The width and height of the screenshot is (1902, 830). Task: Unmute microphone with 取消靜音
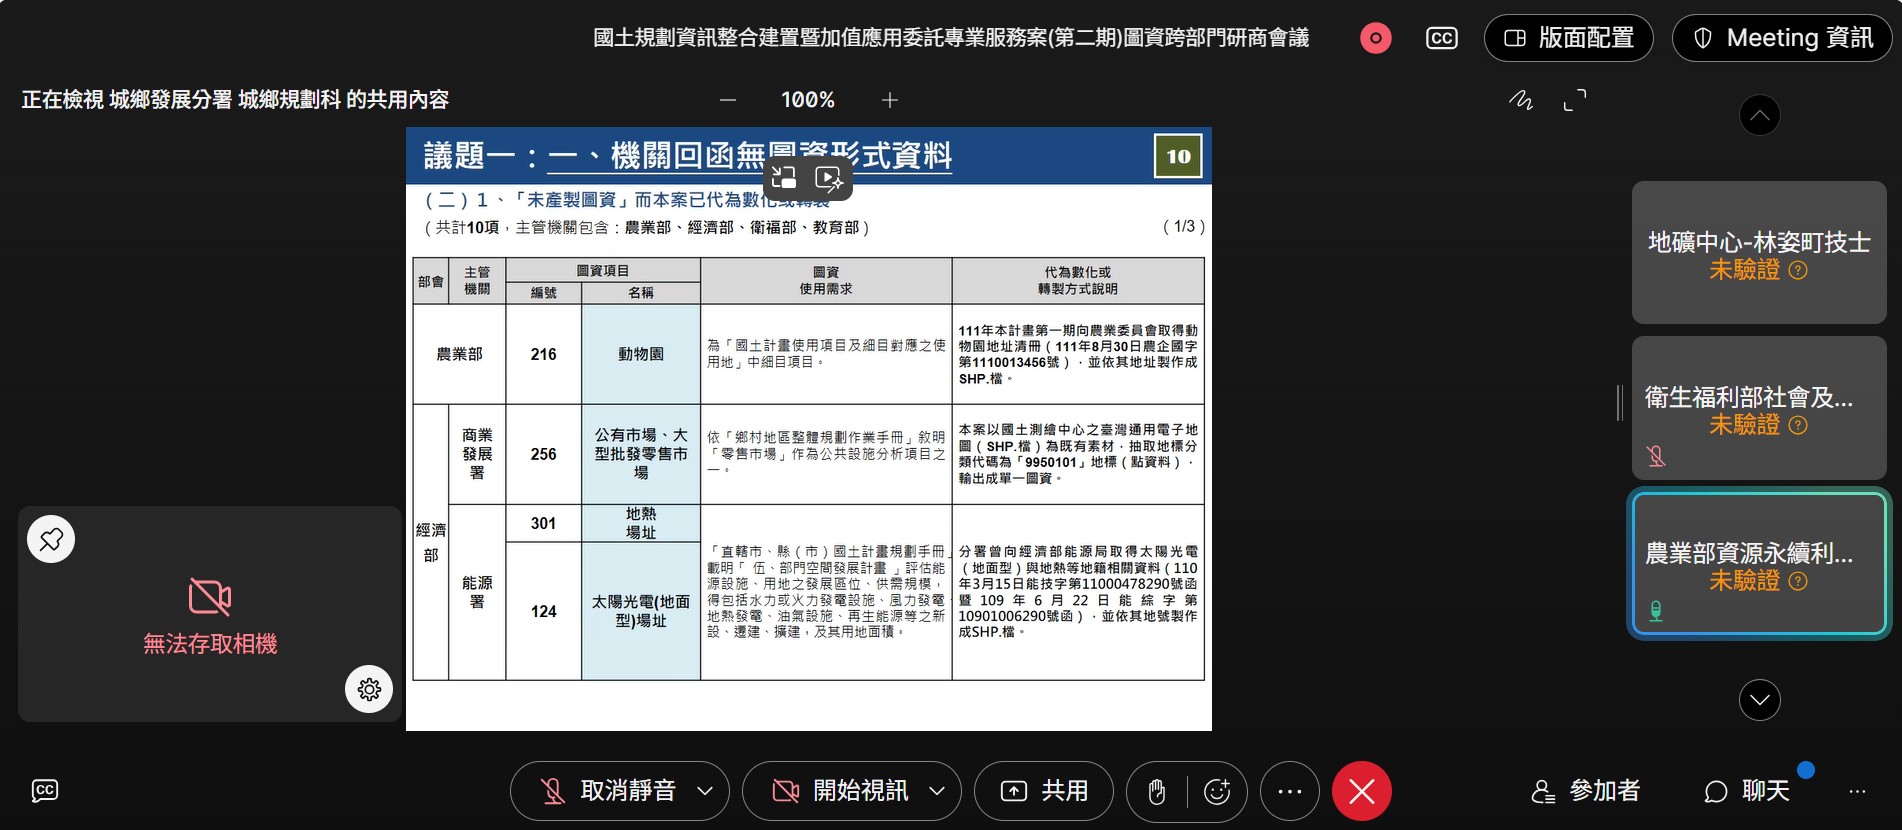[608, 791]
